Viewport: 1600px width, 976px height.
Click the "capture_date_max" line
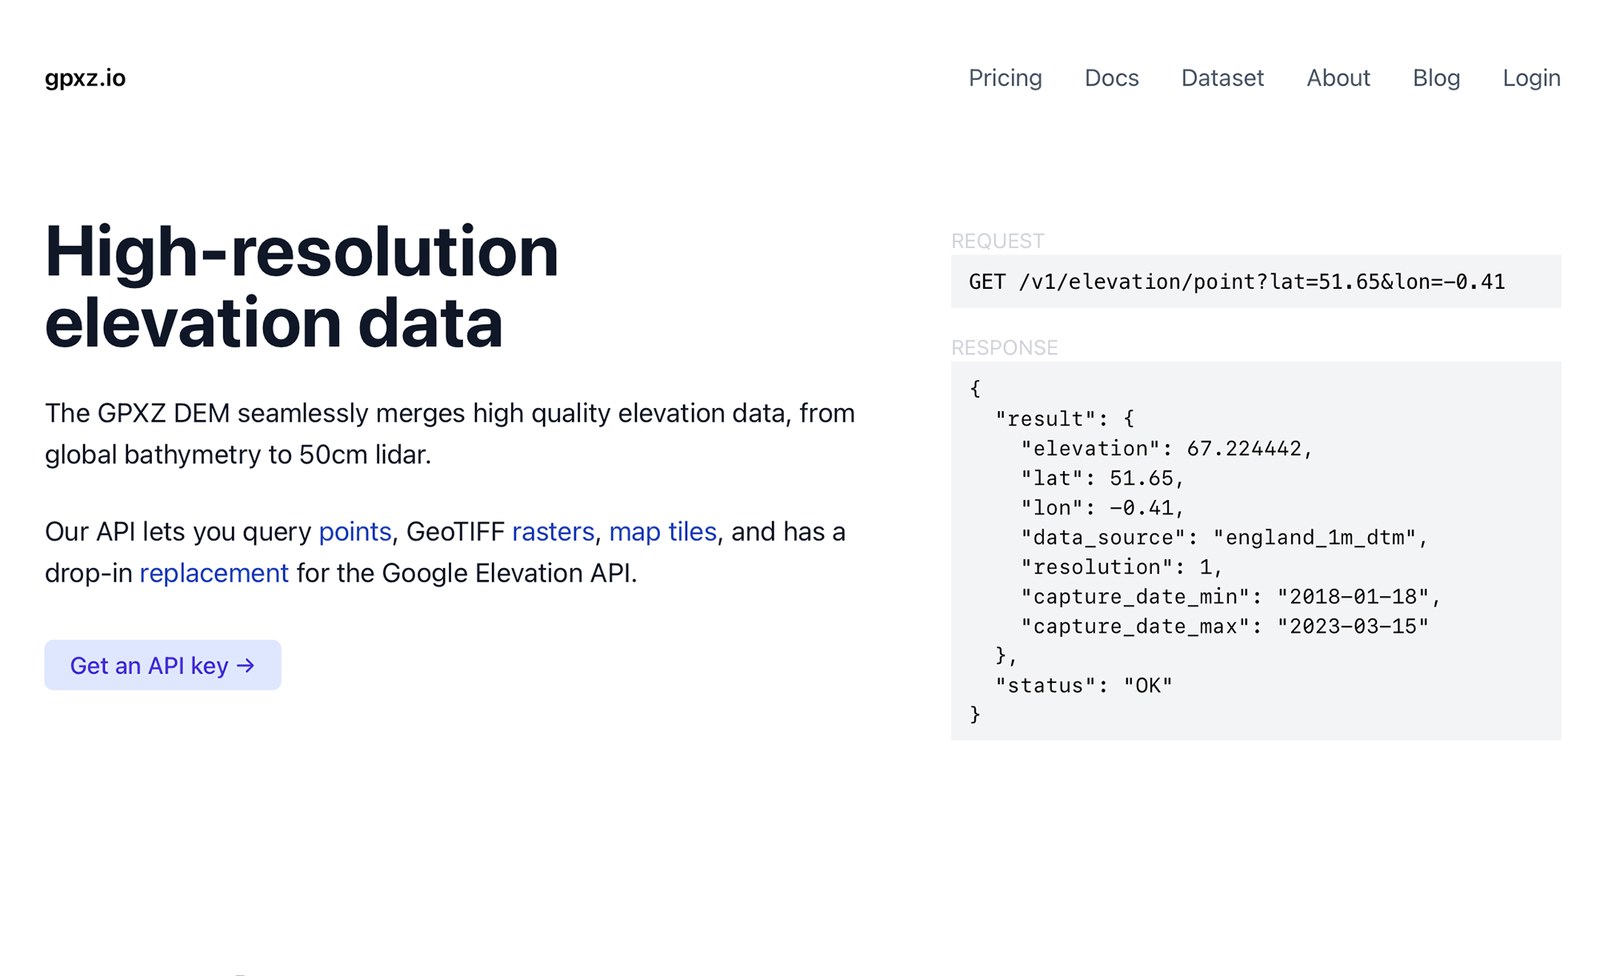(1224, 626)
